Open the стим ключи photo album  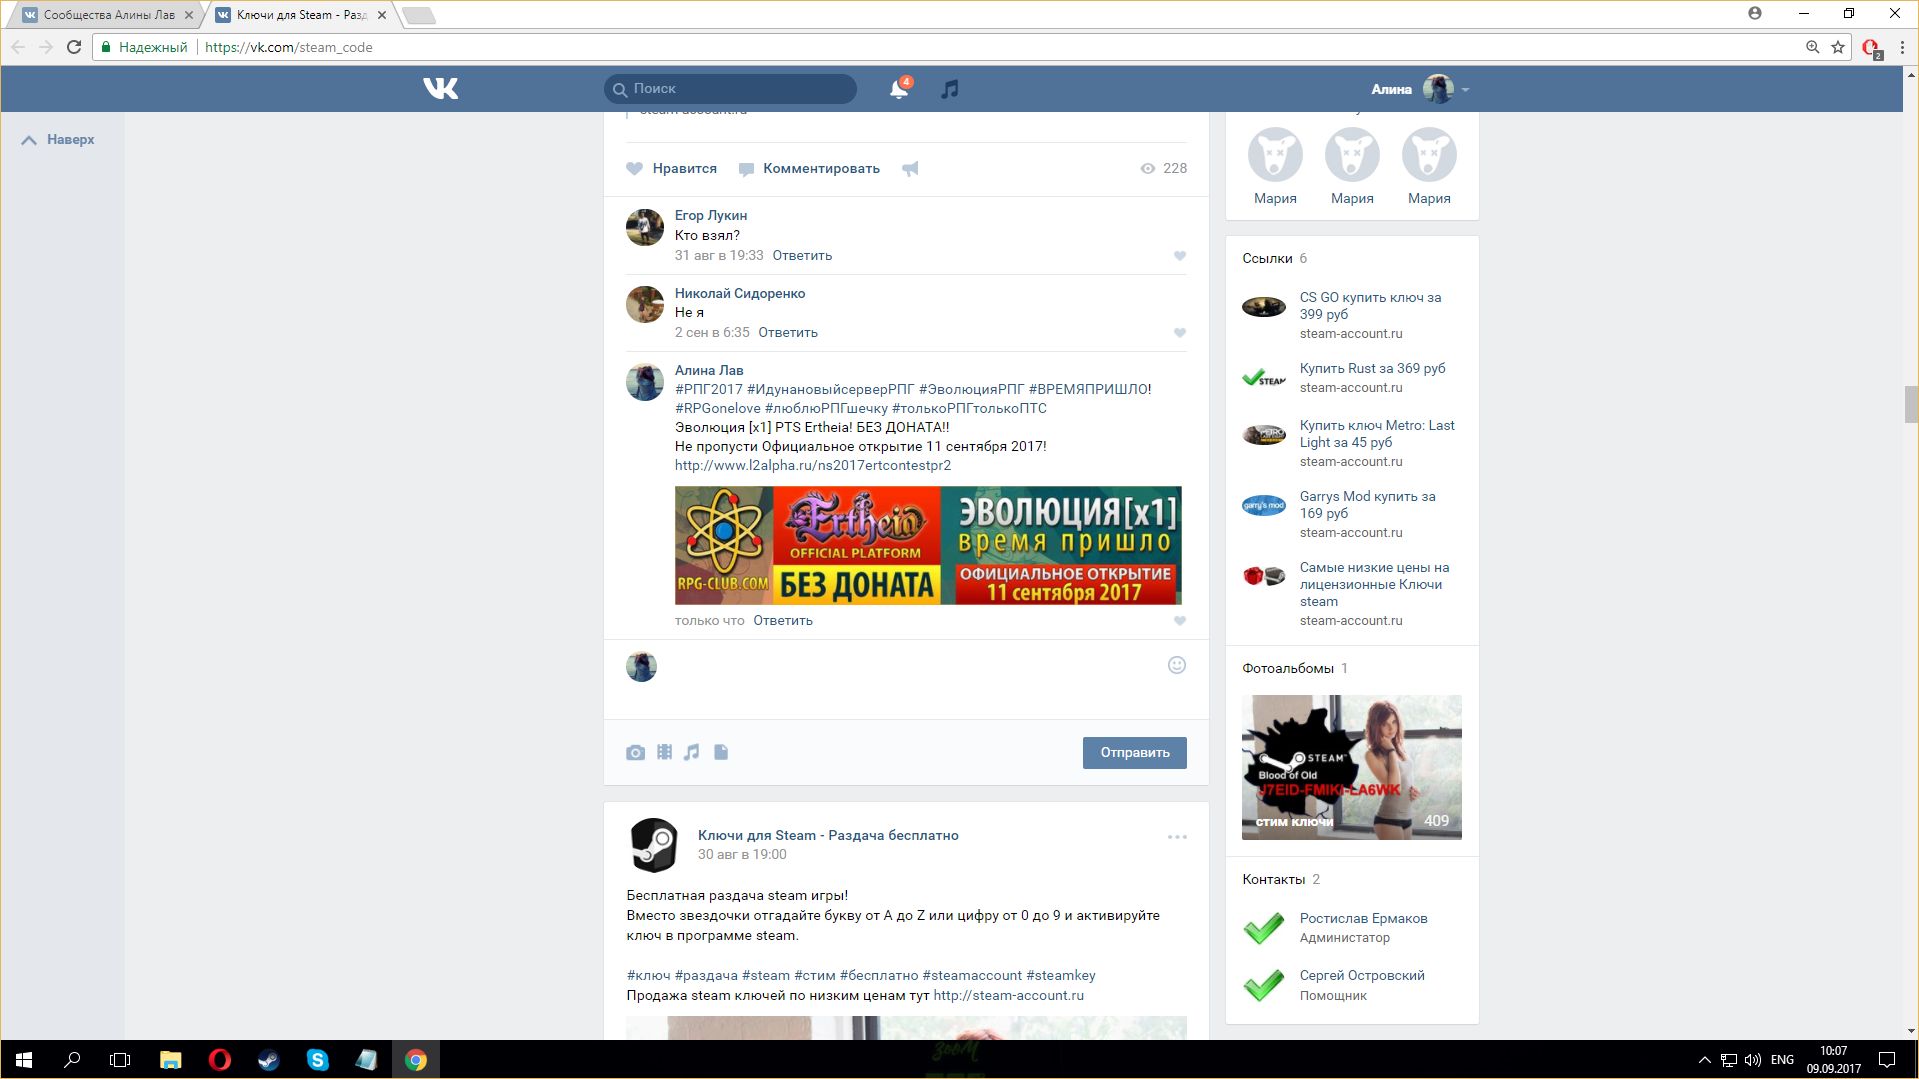1352,767
